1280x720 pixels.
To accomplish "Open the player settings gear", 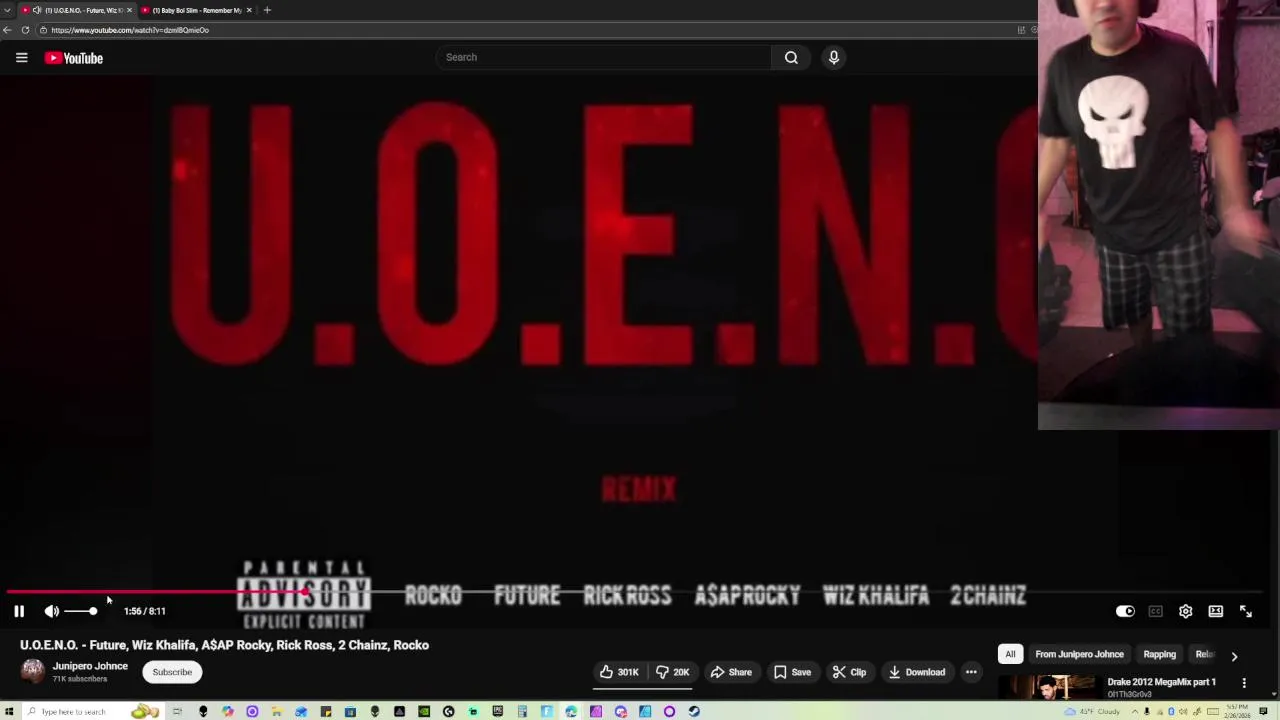I will click(x=1185, y=611).
